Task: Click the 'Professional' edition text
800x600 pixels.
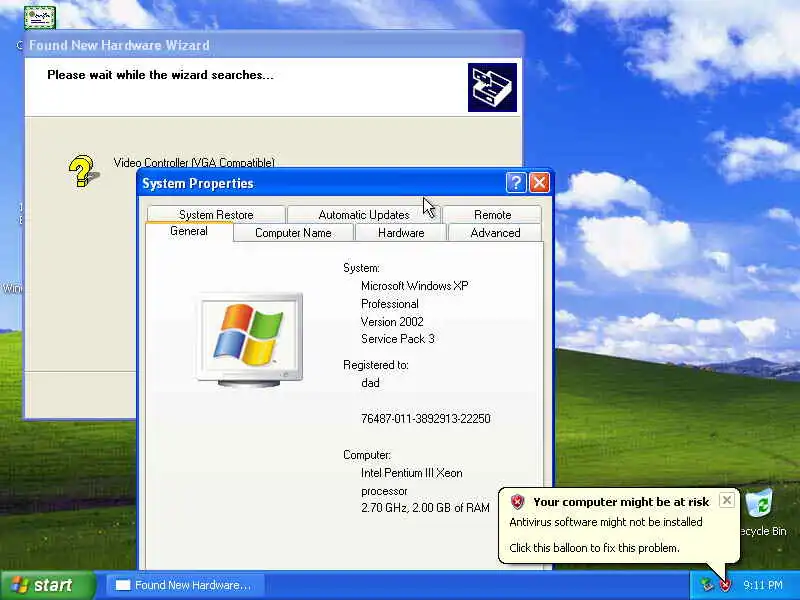Action: pyautogui.click(x=390, y=304)
